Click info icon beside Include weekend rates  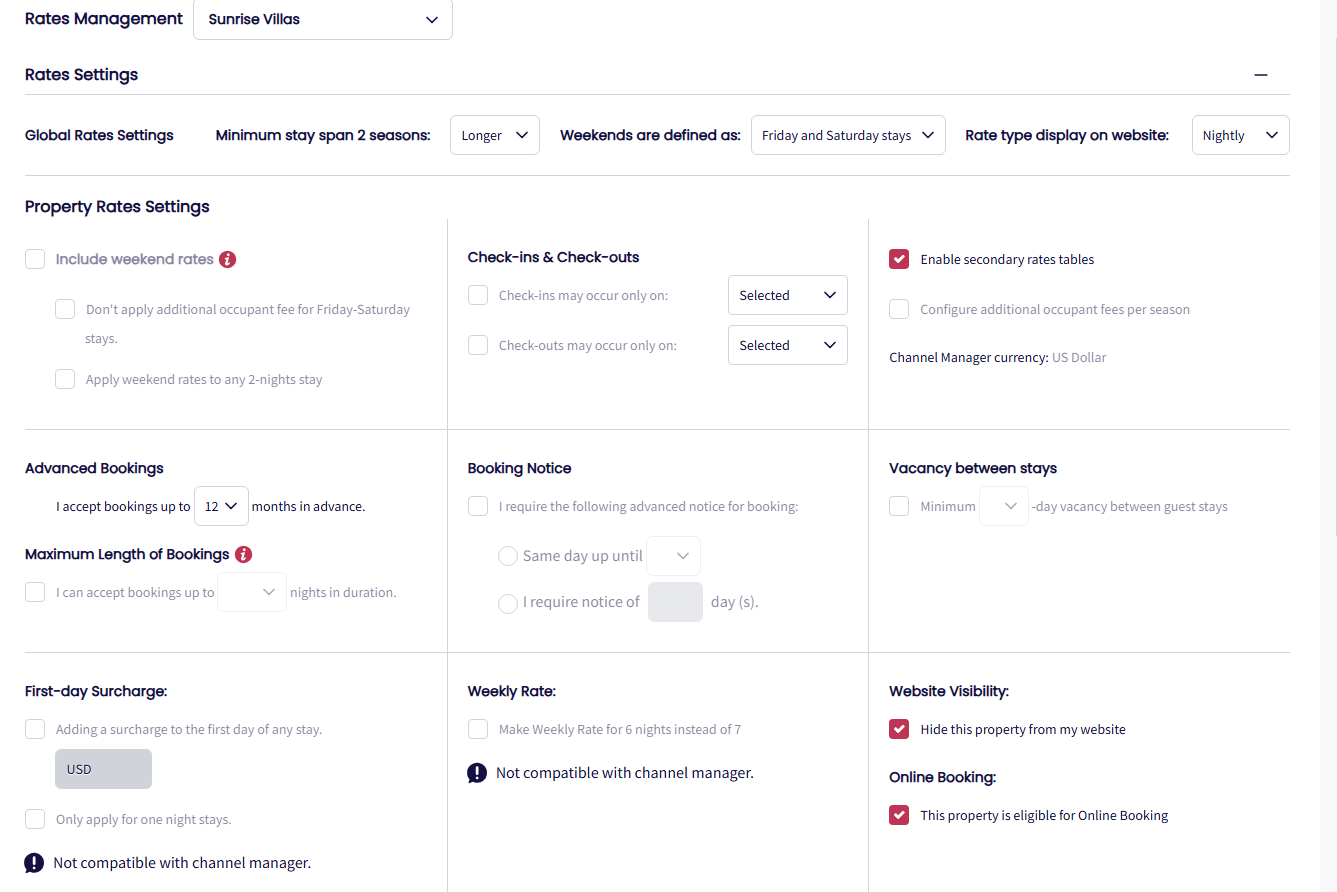coord(227,260)
